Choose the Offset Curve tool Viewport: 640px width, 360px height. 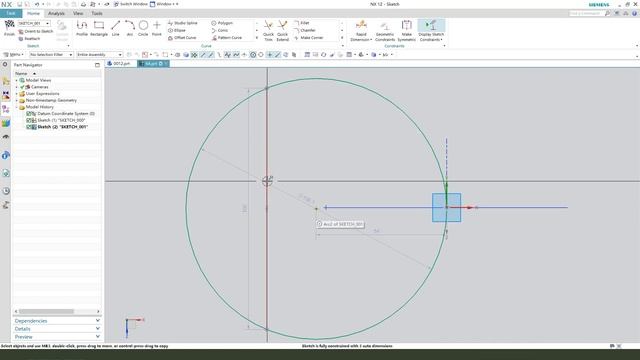point(182,38)
